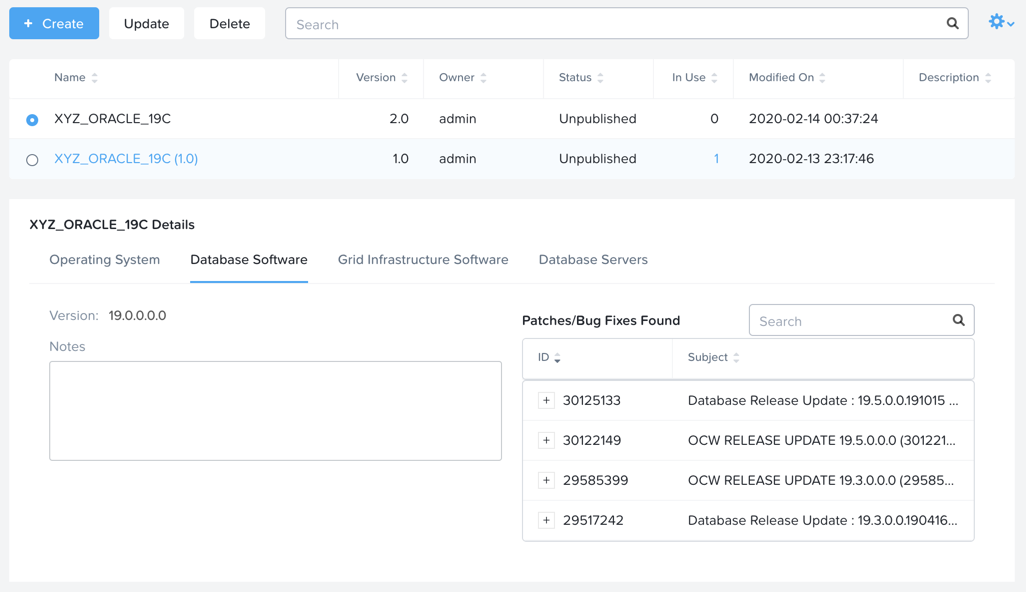Sort profiles by Owner column

(463, 77)
